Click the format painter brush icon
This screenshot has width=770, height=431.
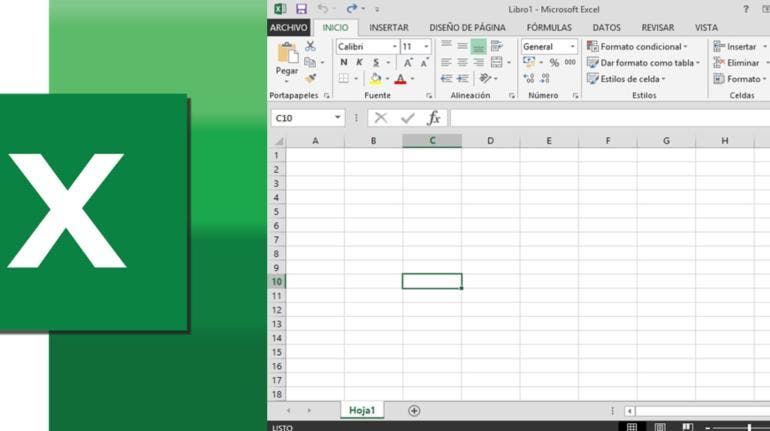(310, 78)
